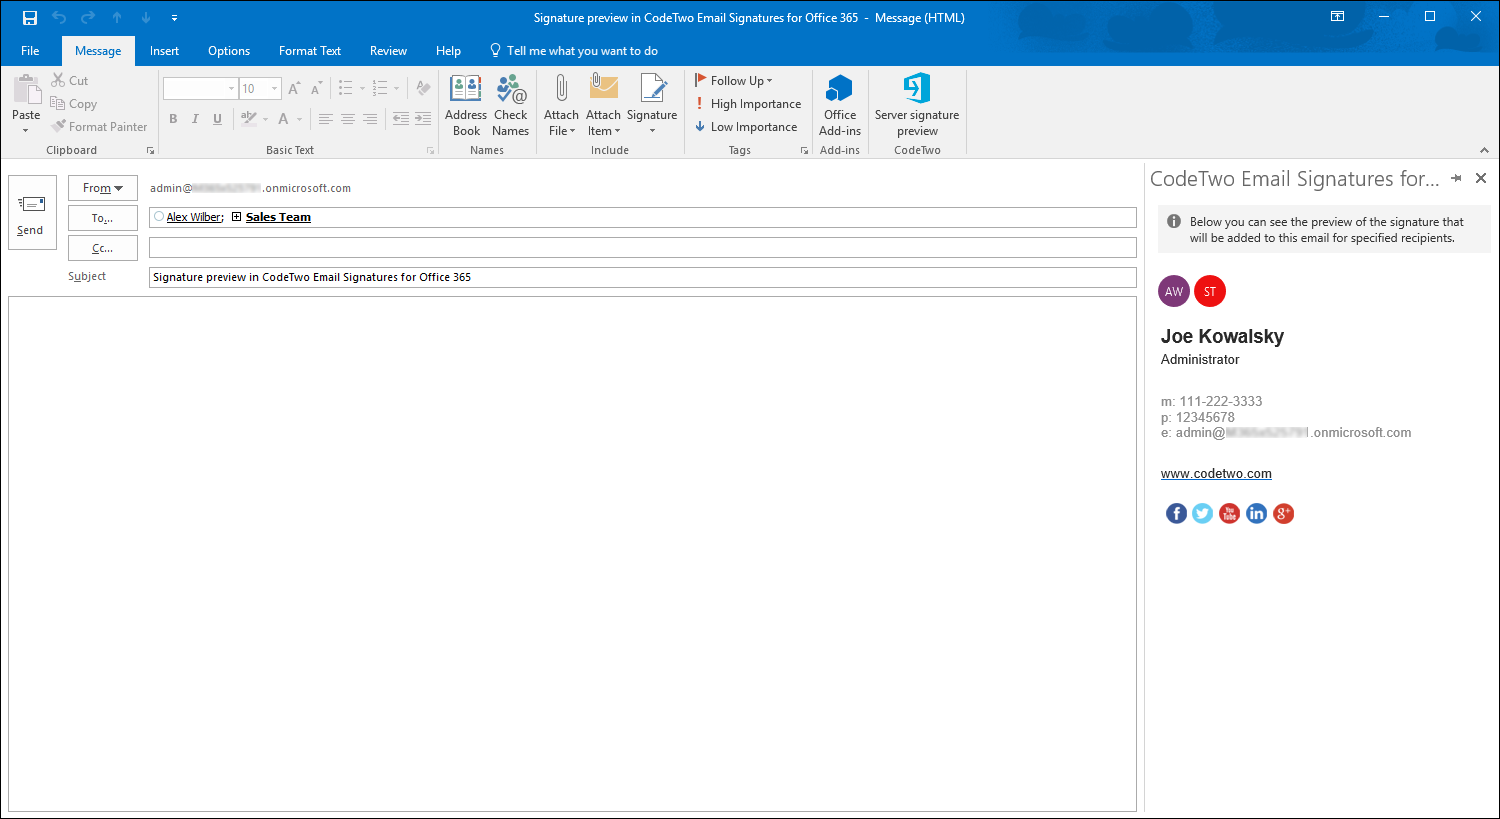
Task: Collapse the ribbon with the chevron
Action: (x=1484, y=150)
